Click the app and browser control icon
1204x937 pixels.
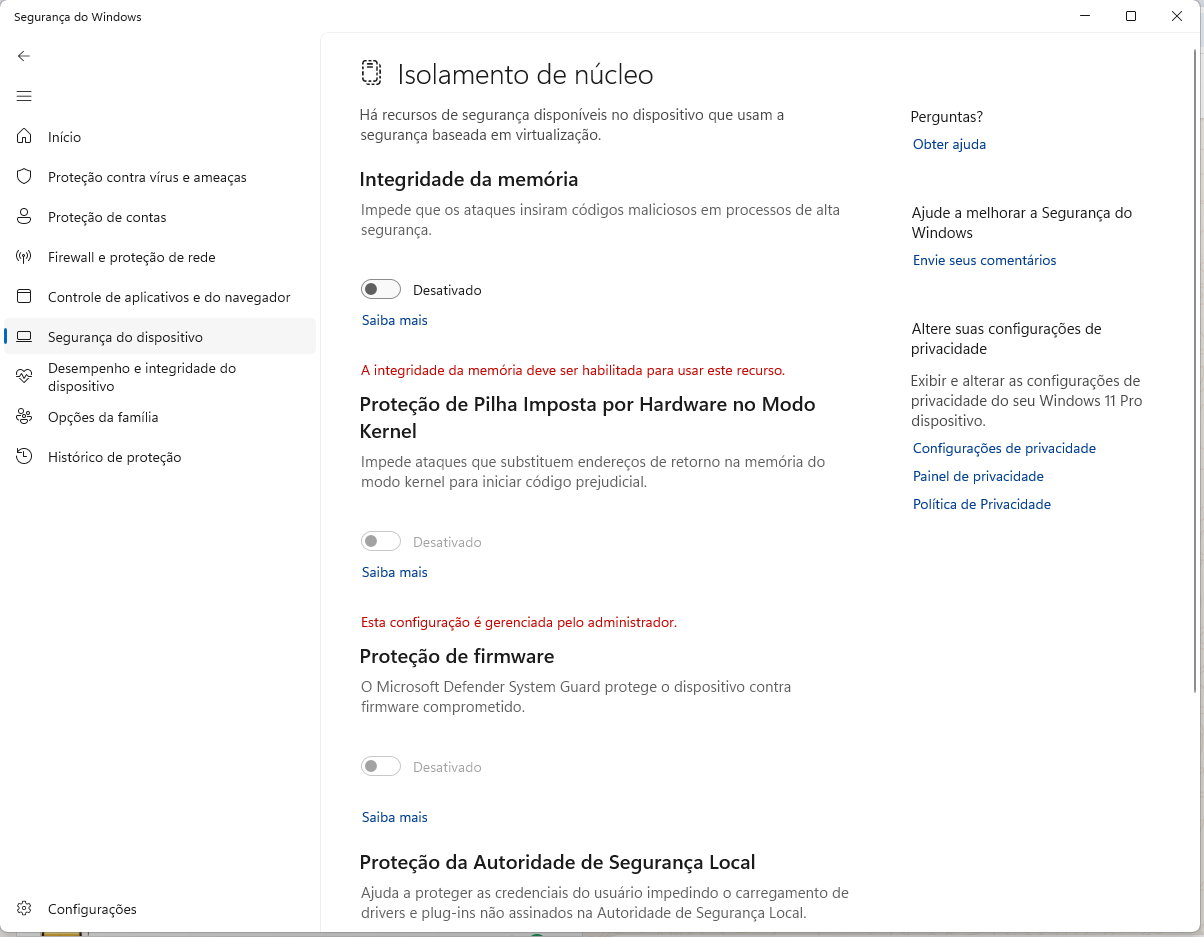(24, 297)
